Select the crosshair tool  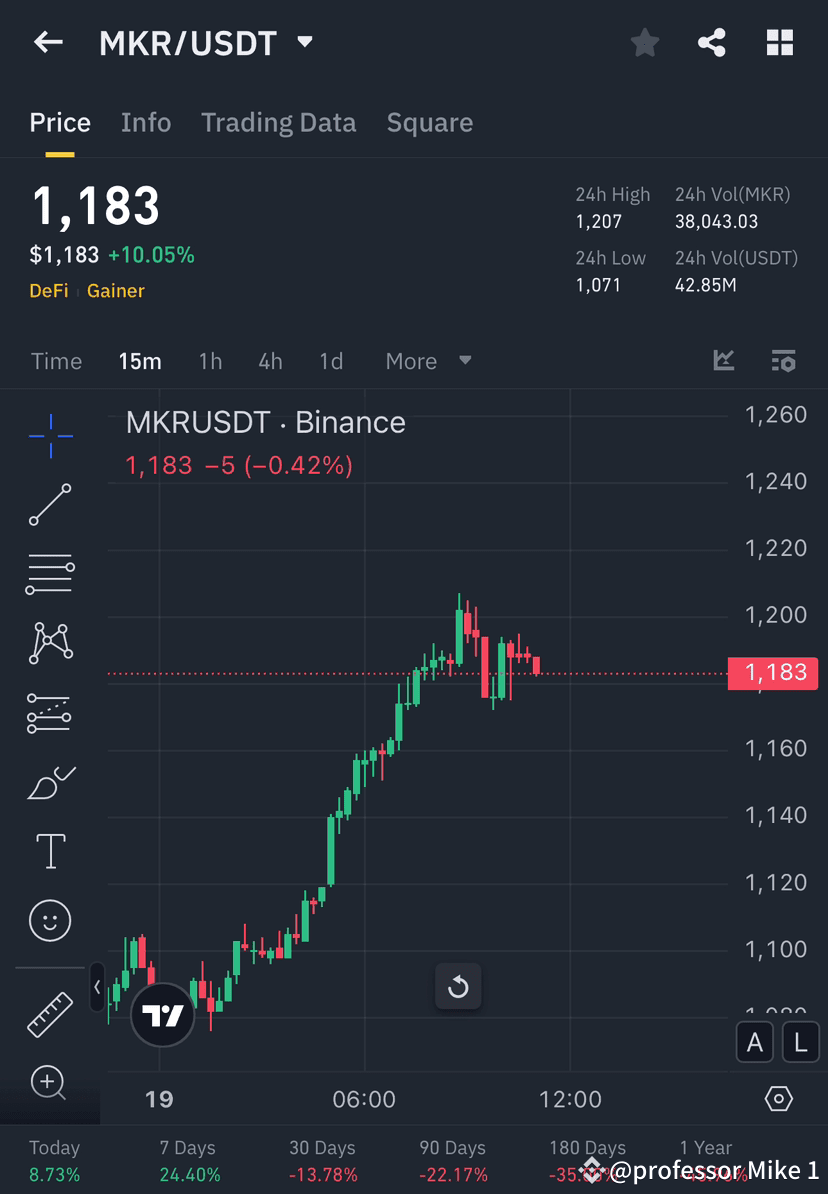coord(50,435)
